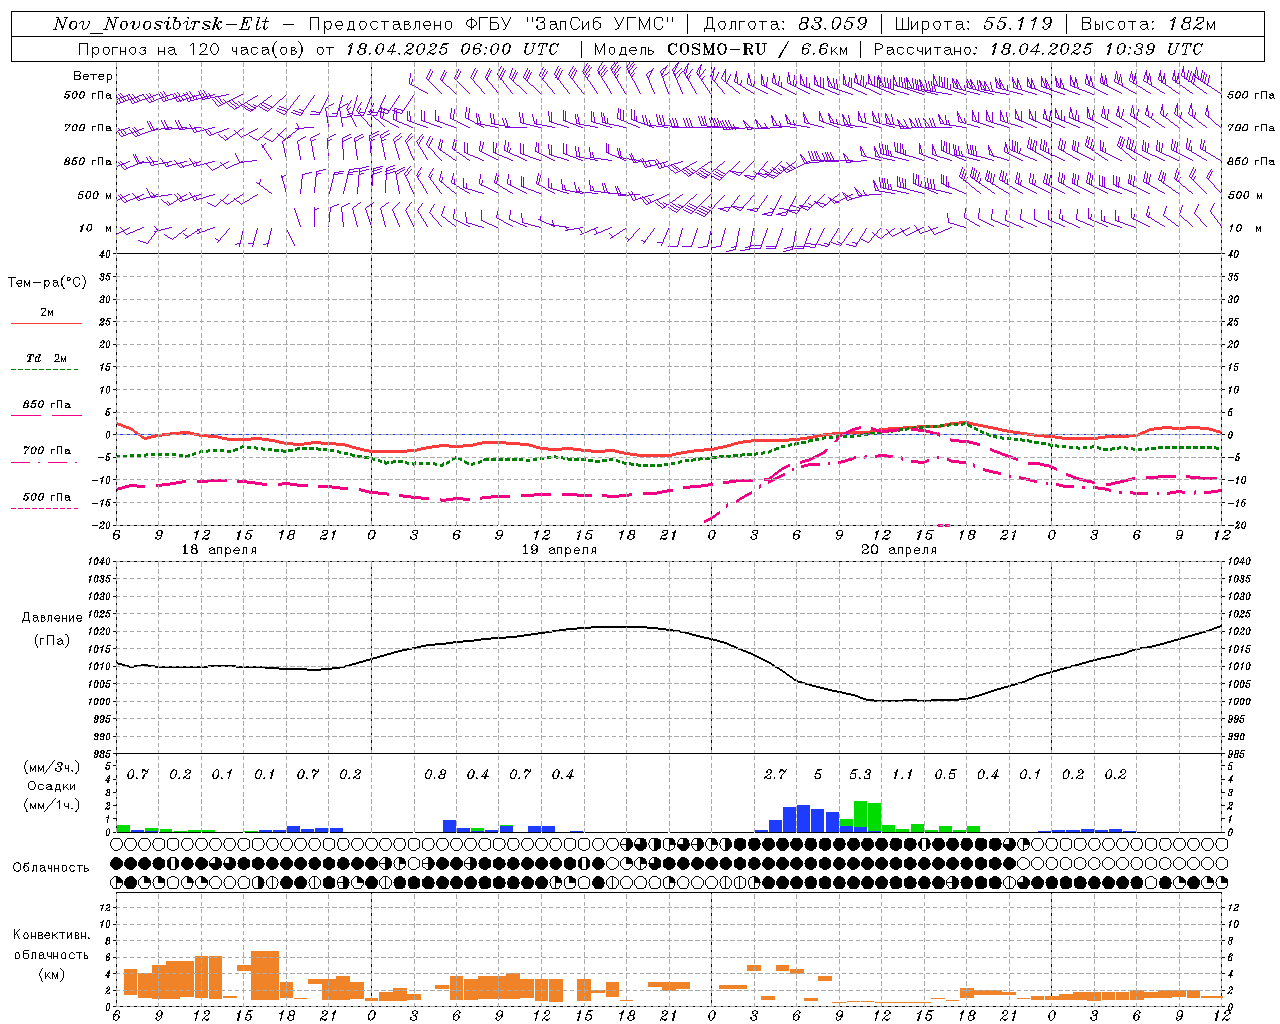Select the model name COSMO-RU / 6.6км

coord(758,49)
